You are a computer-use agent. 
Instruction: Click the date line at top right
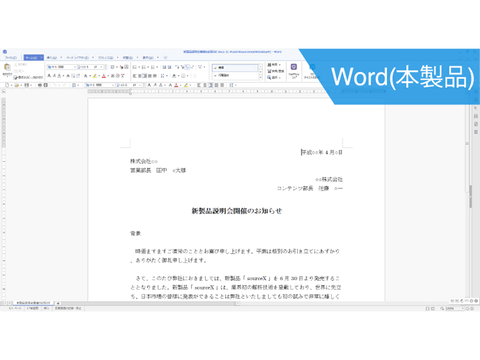pos(322,152)
